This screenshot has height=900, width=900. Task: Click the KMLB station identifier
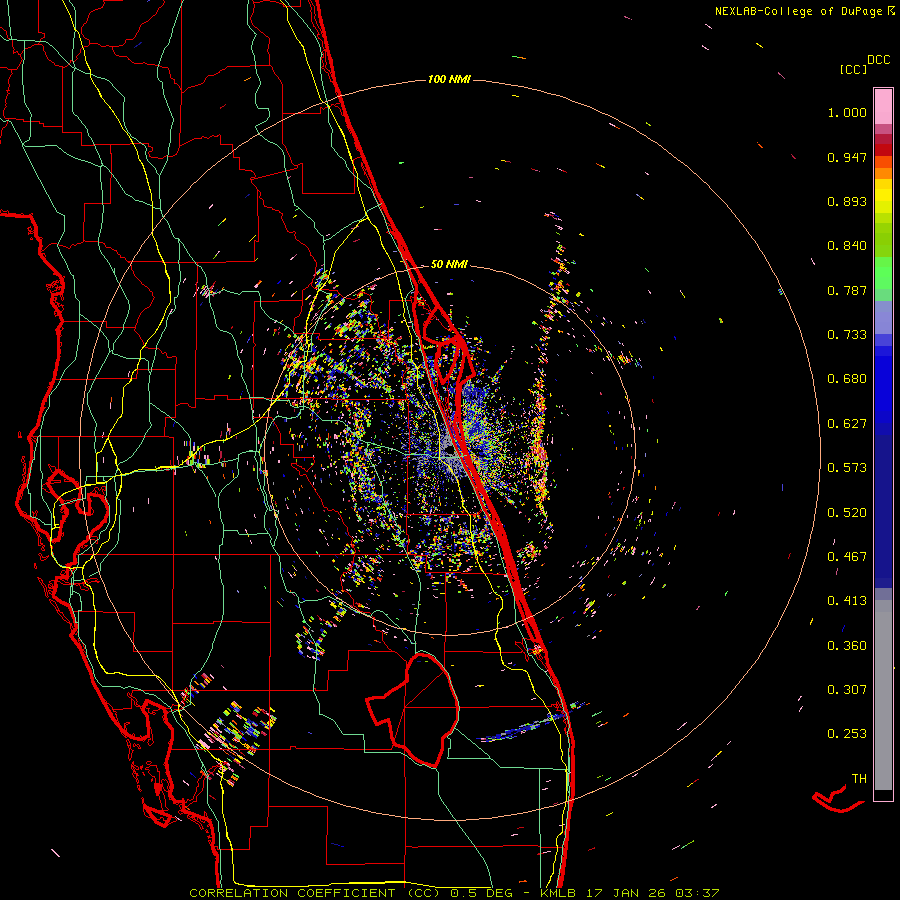pyautogui.click(x=560, y=893)
